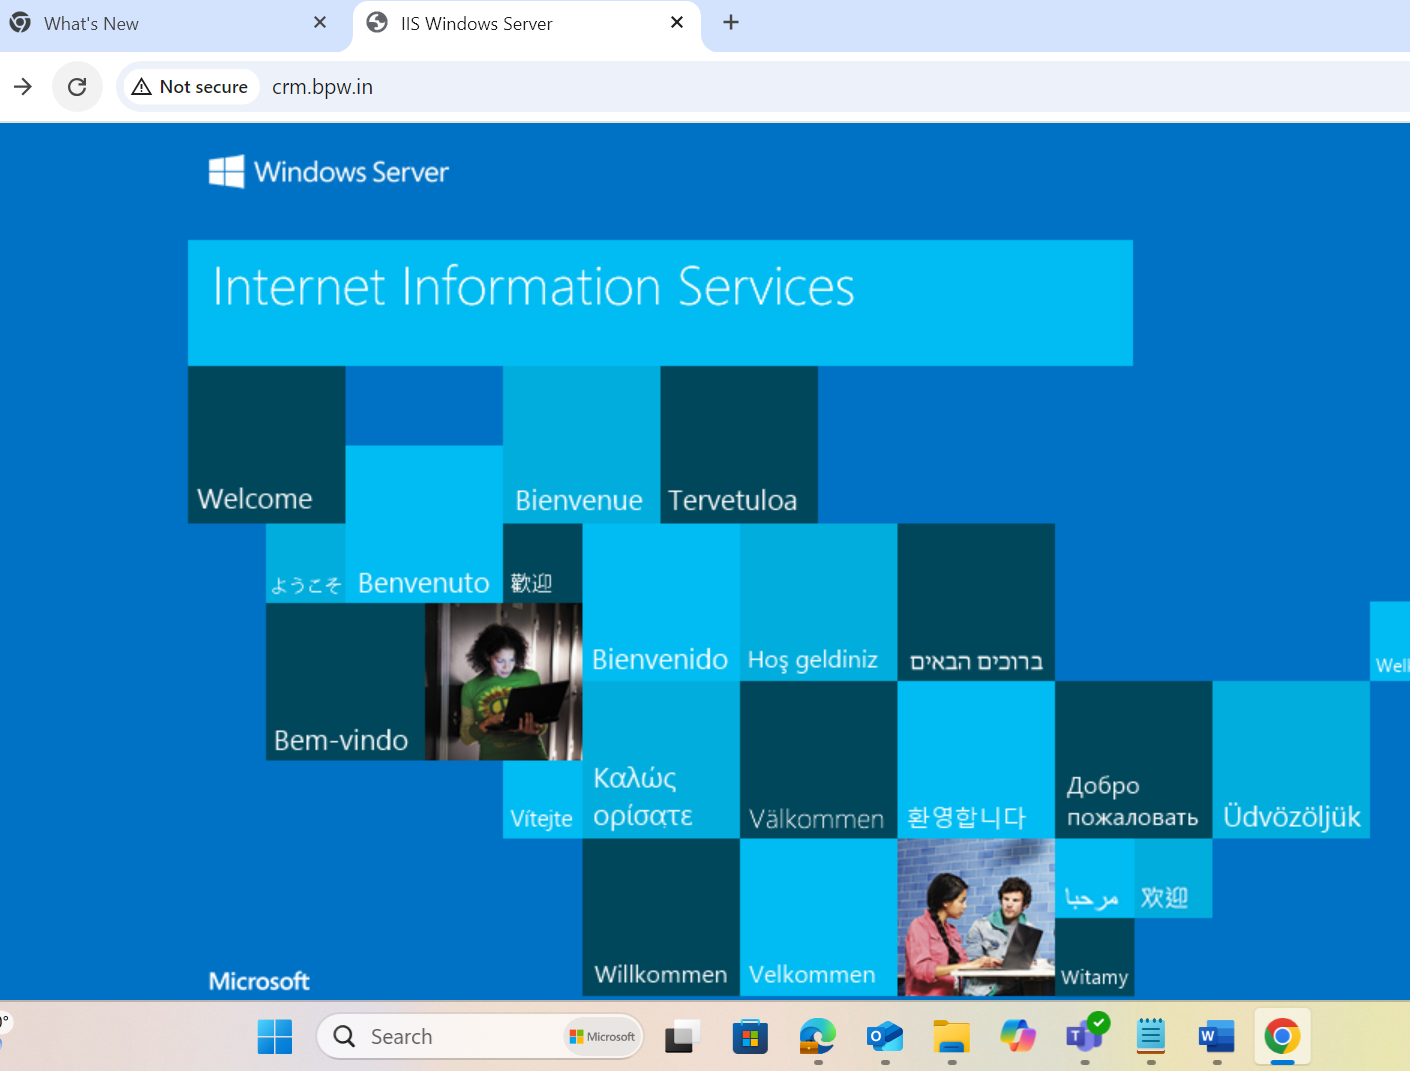Open Task View from the taskbar
The image size is (1410, 1071).
[683, 1037]
